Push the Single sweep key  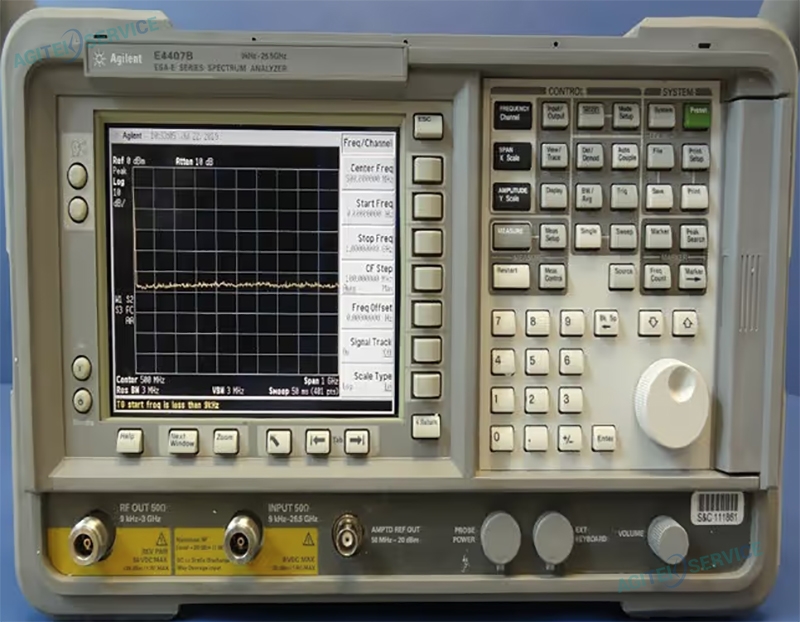click(588, 236)
